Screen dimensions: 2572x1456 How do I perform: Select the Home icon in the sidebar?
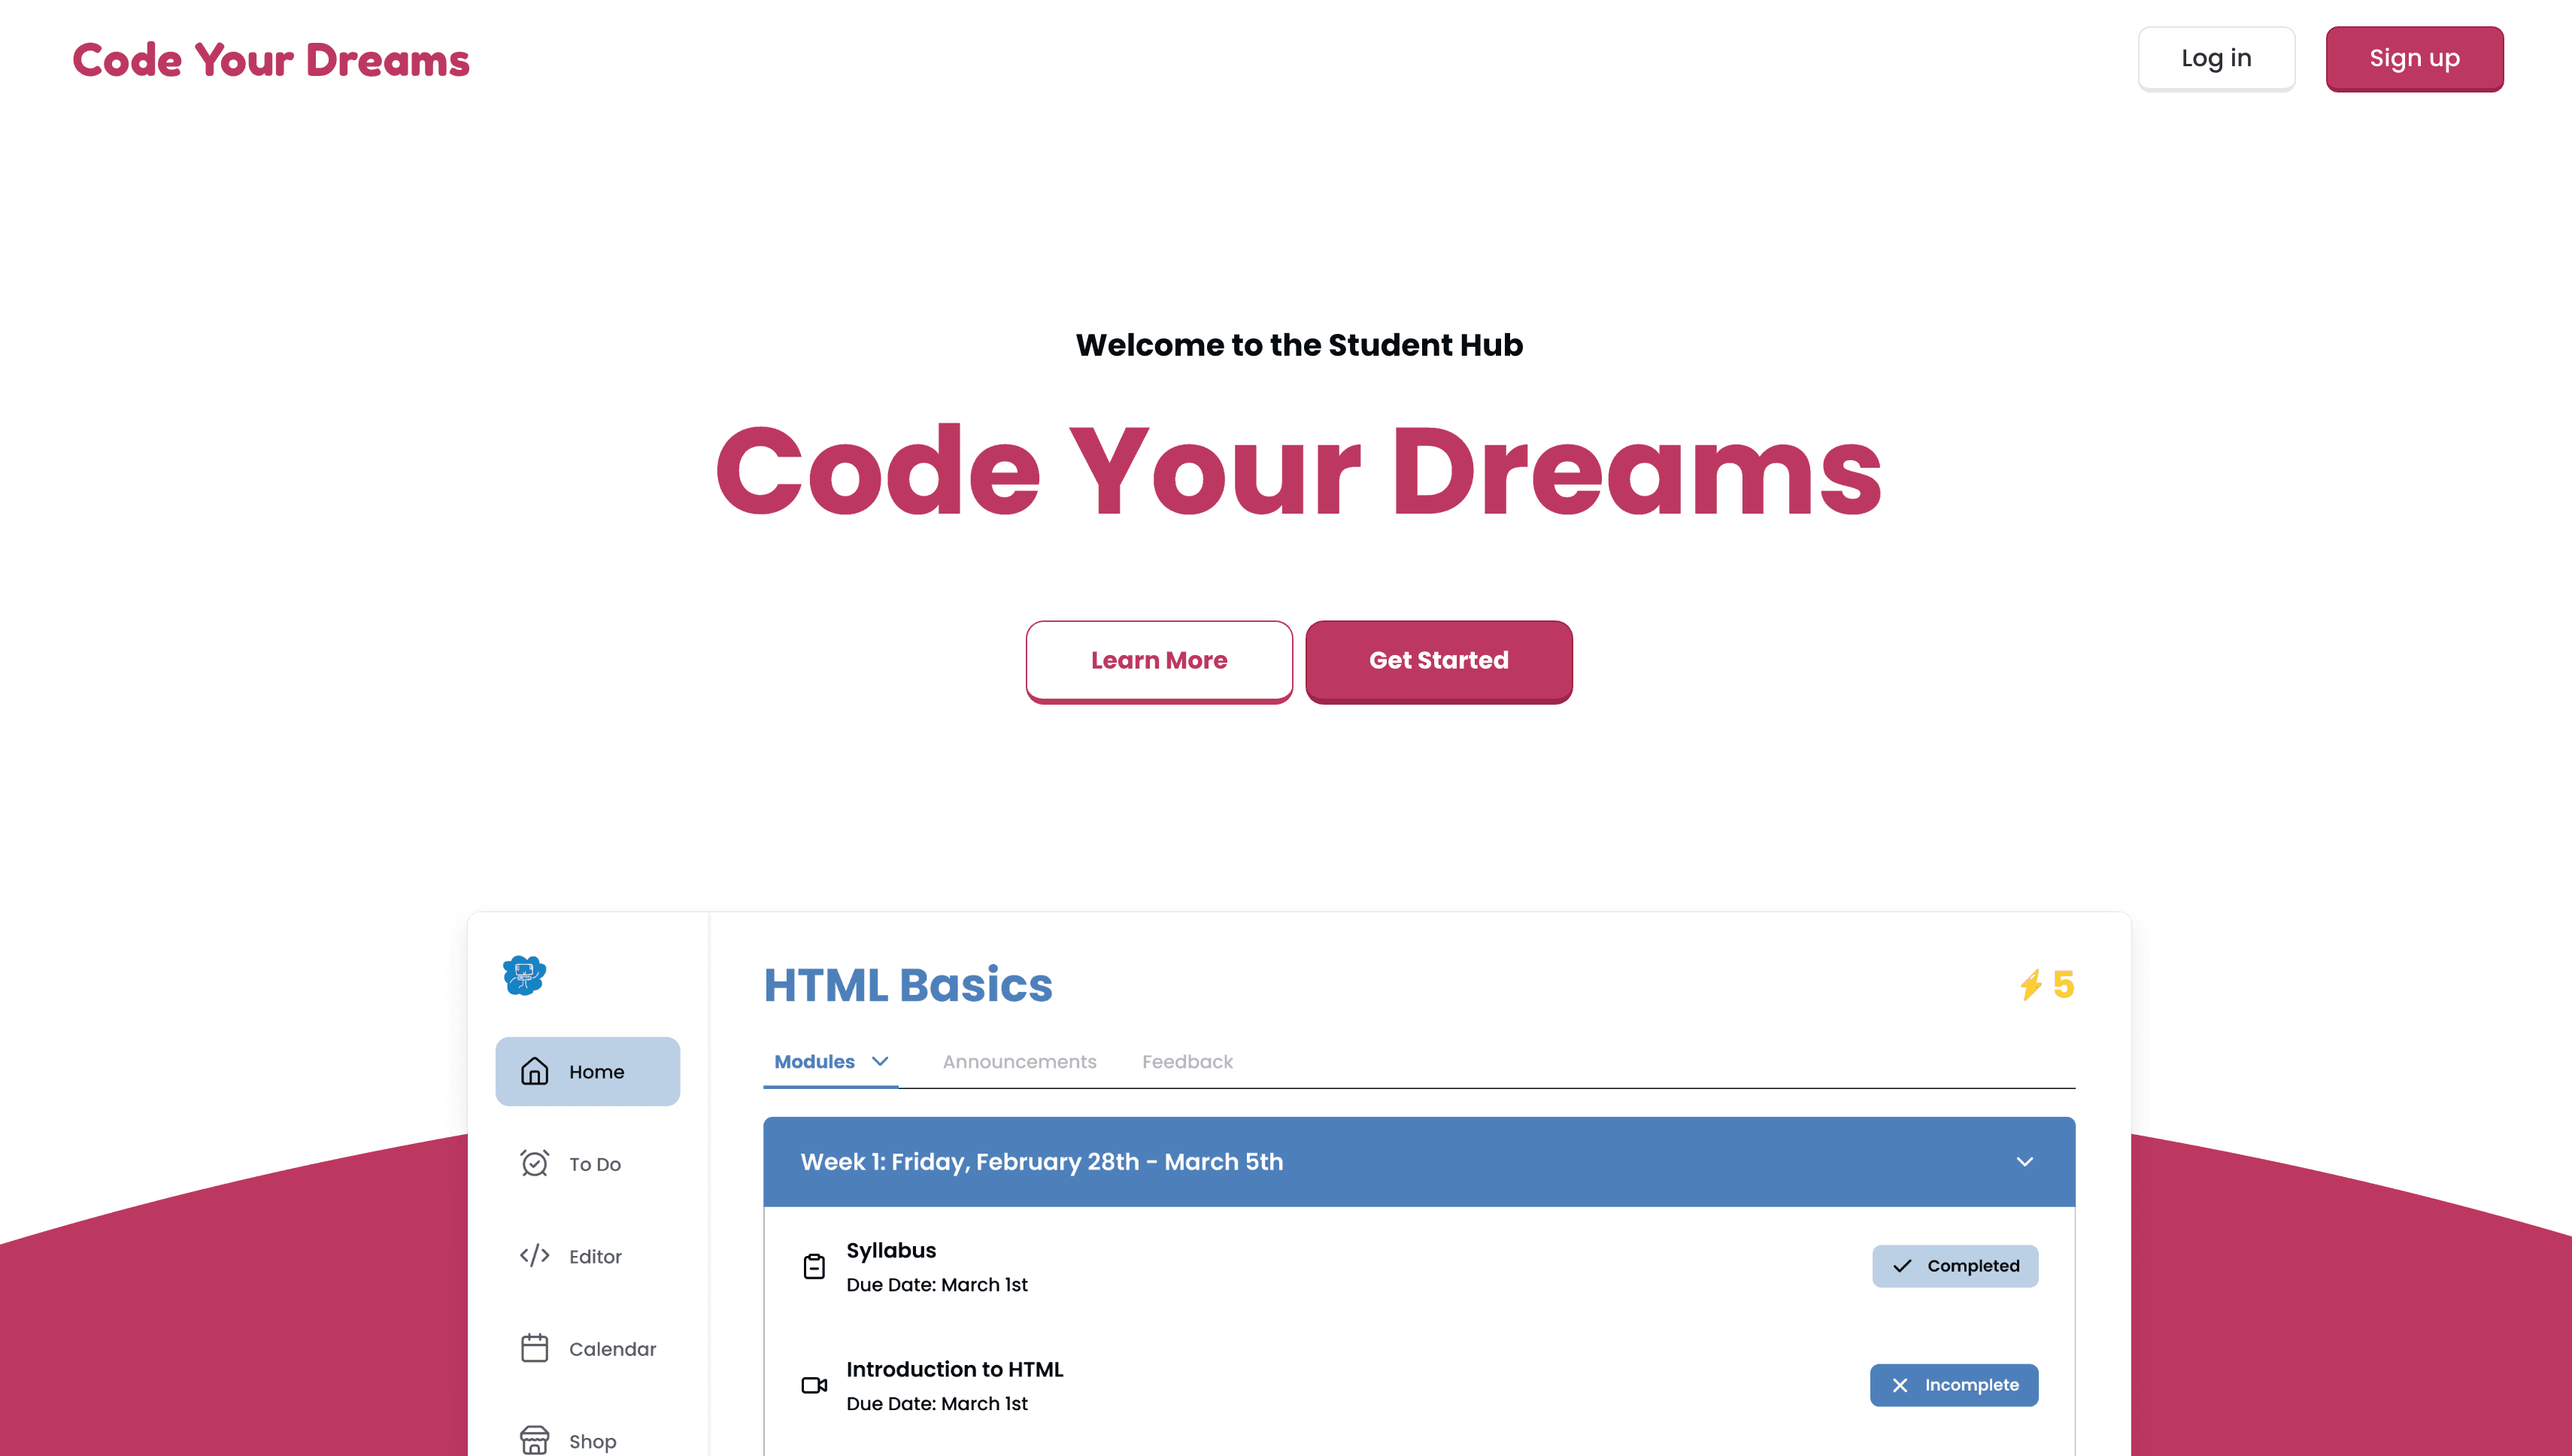(534, 1071)
